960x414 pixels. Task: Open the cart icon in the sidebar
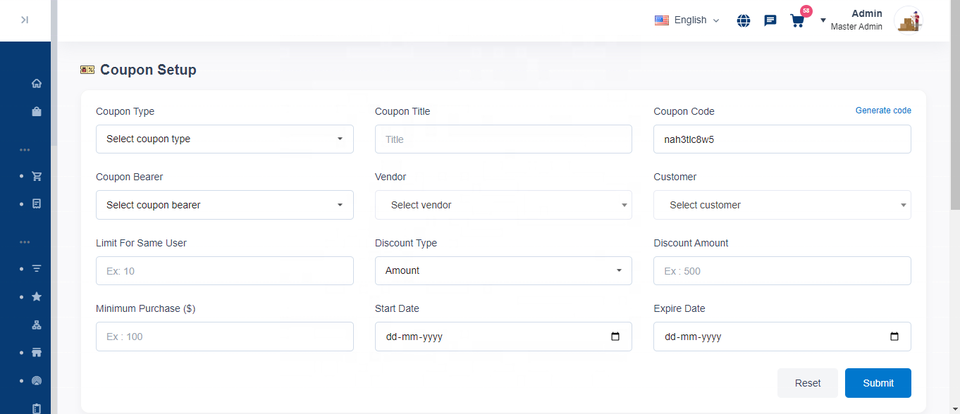pyautogui.click(x=37, y=176)
